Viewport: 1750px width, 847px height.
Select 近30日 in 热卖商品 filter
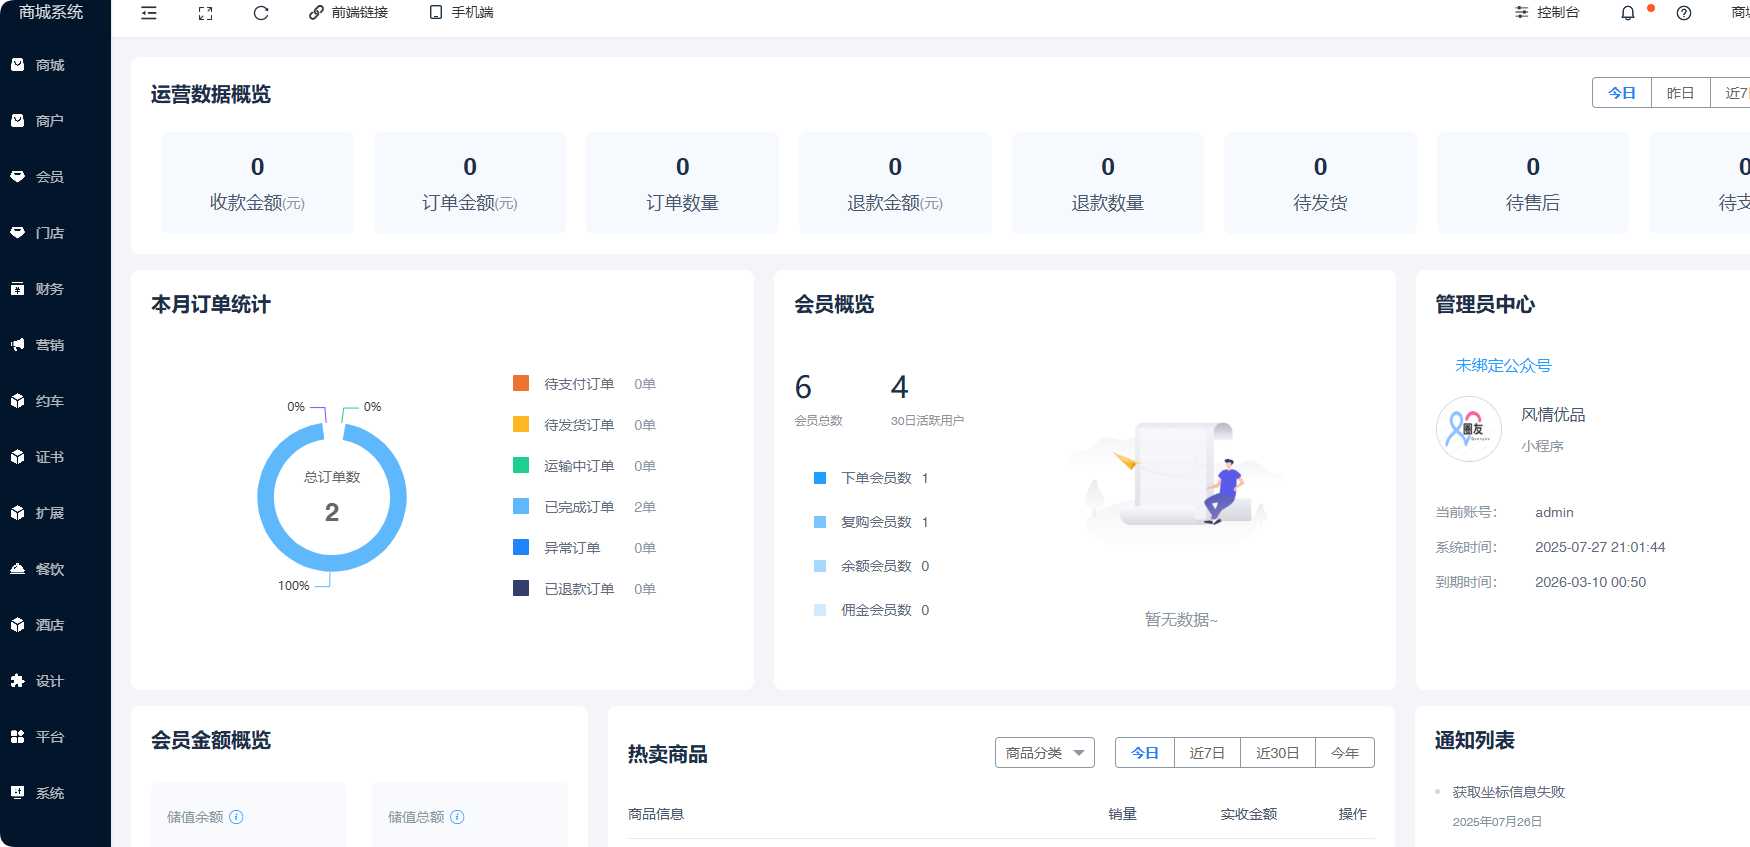(1278, 753)
